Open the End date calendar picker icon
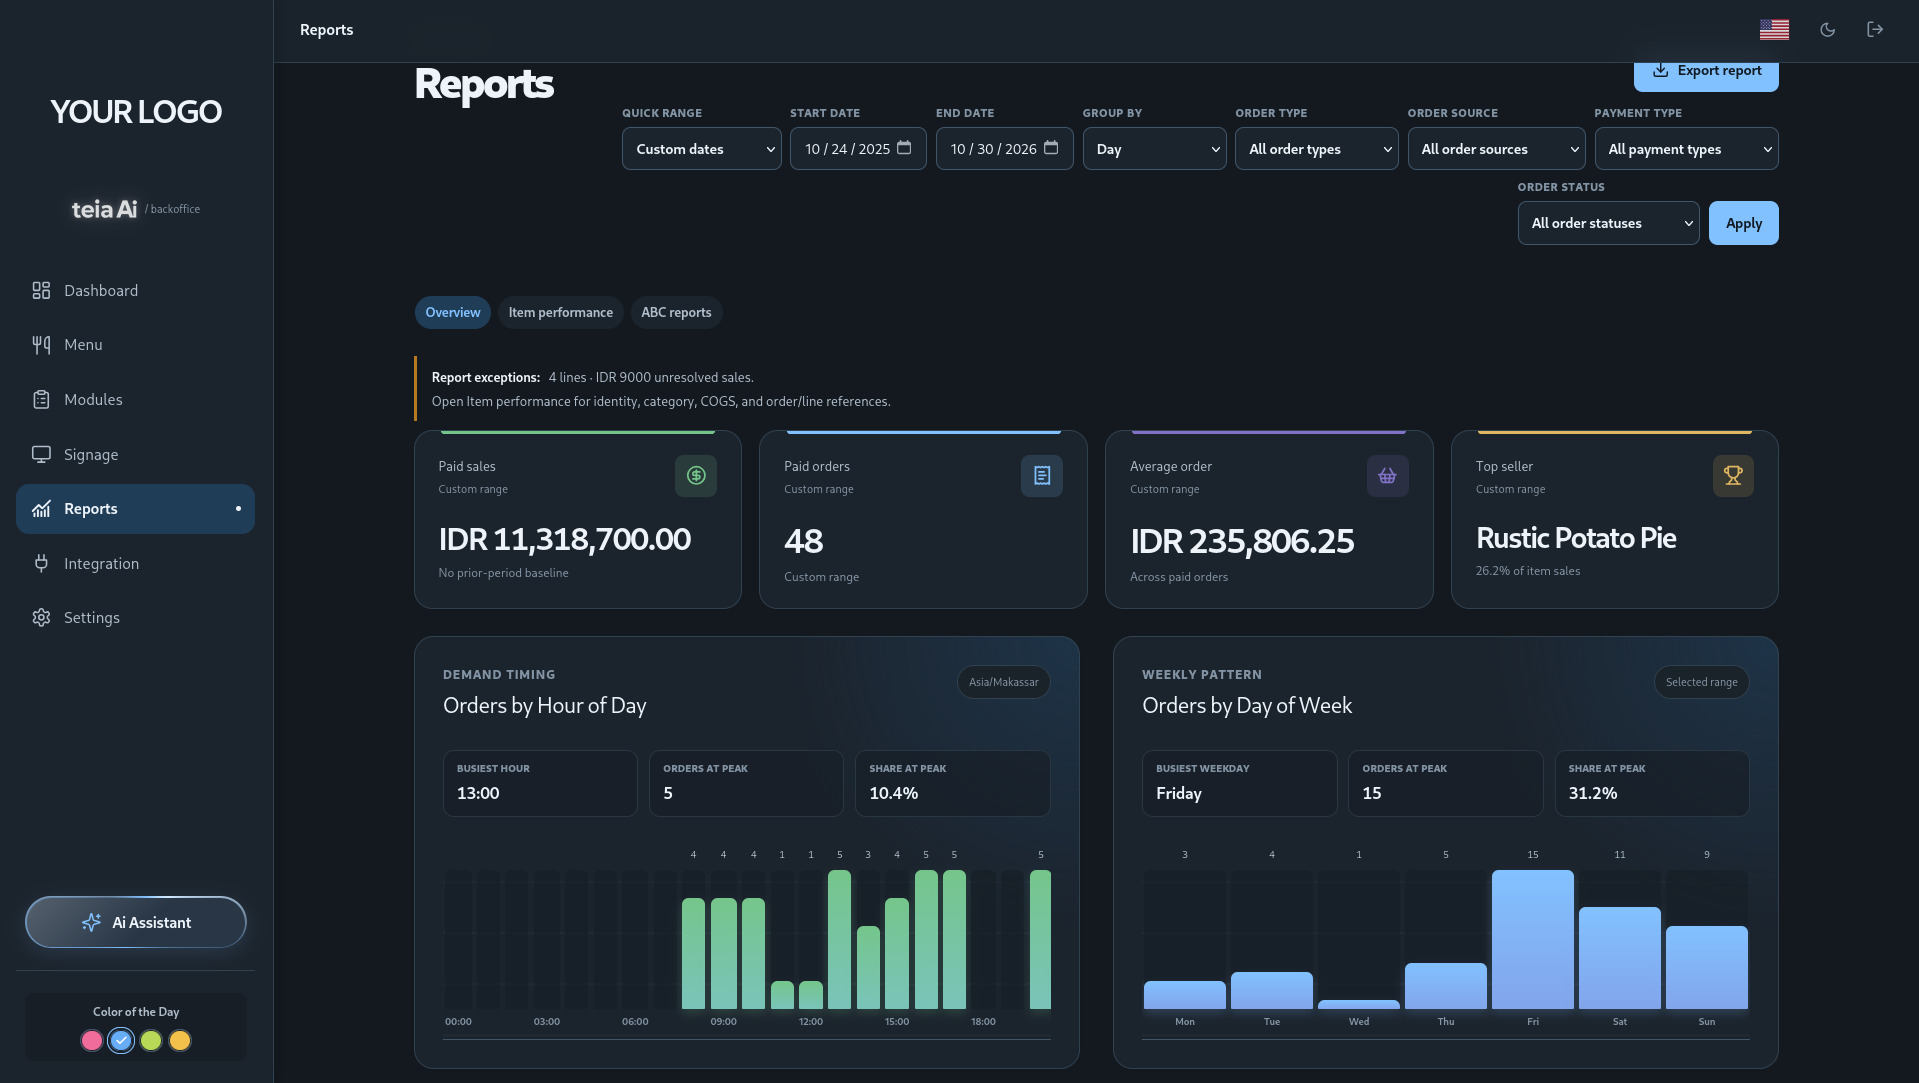Screen dimensions: 1919x1083 [x=1051, y=148]
